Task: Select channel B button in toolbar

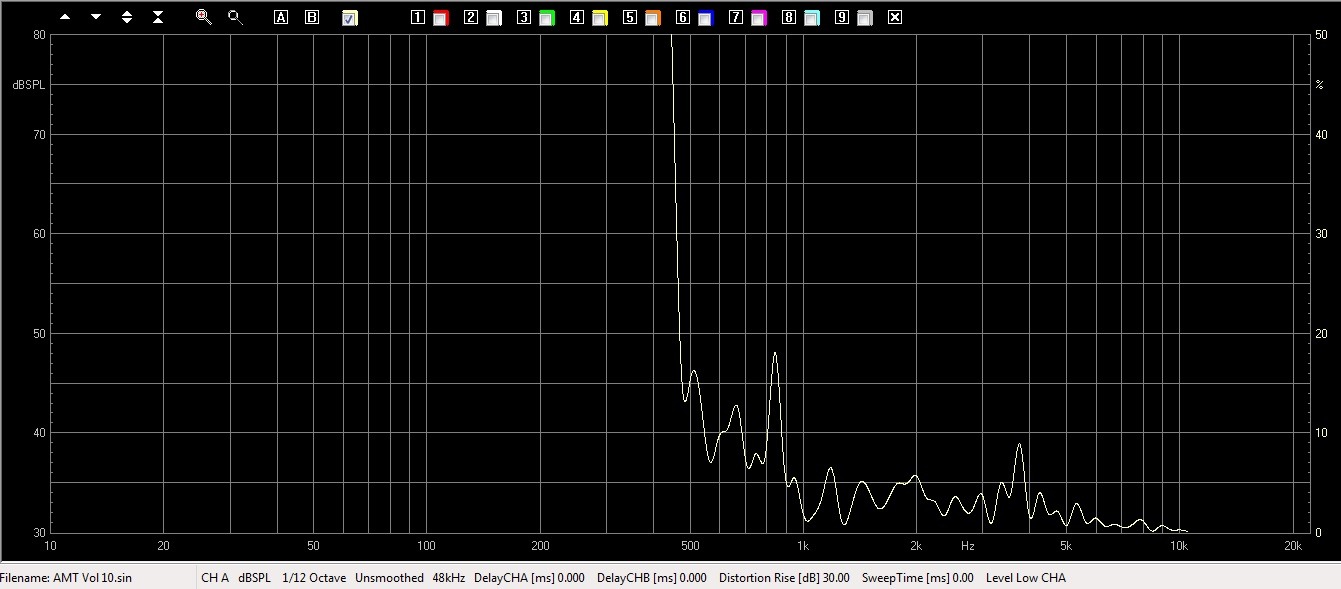Action: point(312,17)
